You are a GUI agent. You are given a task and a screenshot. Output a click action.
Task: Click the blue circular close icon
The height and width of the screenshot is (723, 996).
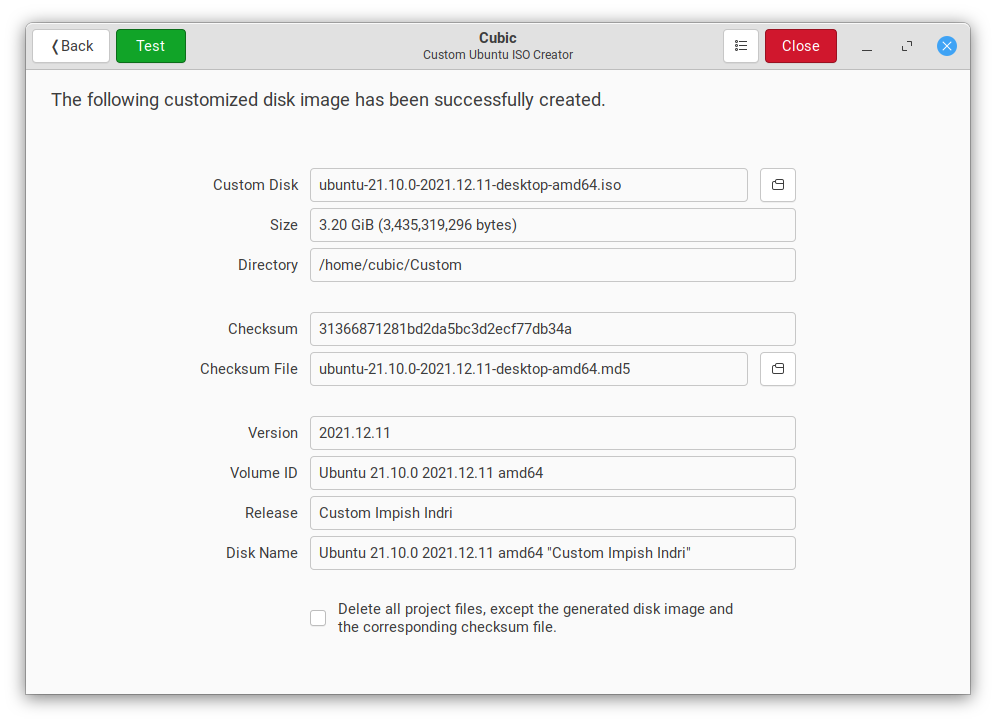tap(946, 46)
